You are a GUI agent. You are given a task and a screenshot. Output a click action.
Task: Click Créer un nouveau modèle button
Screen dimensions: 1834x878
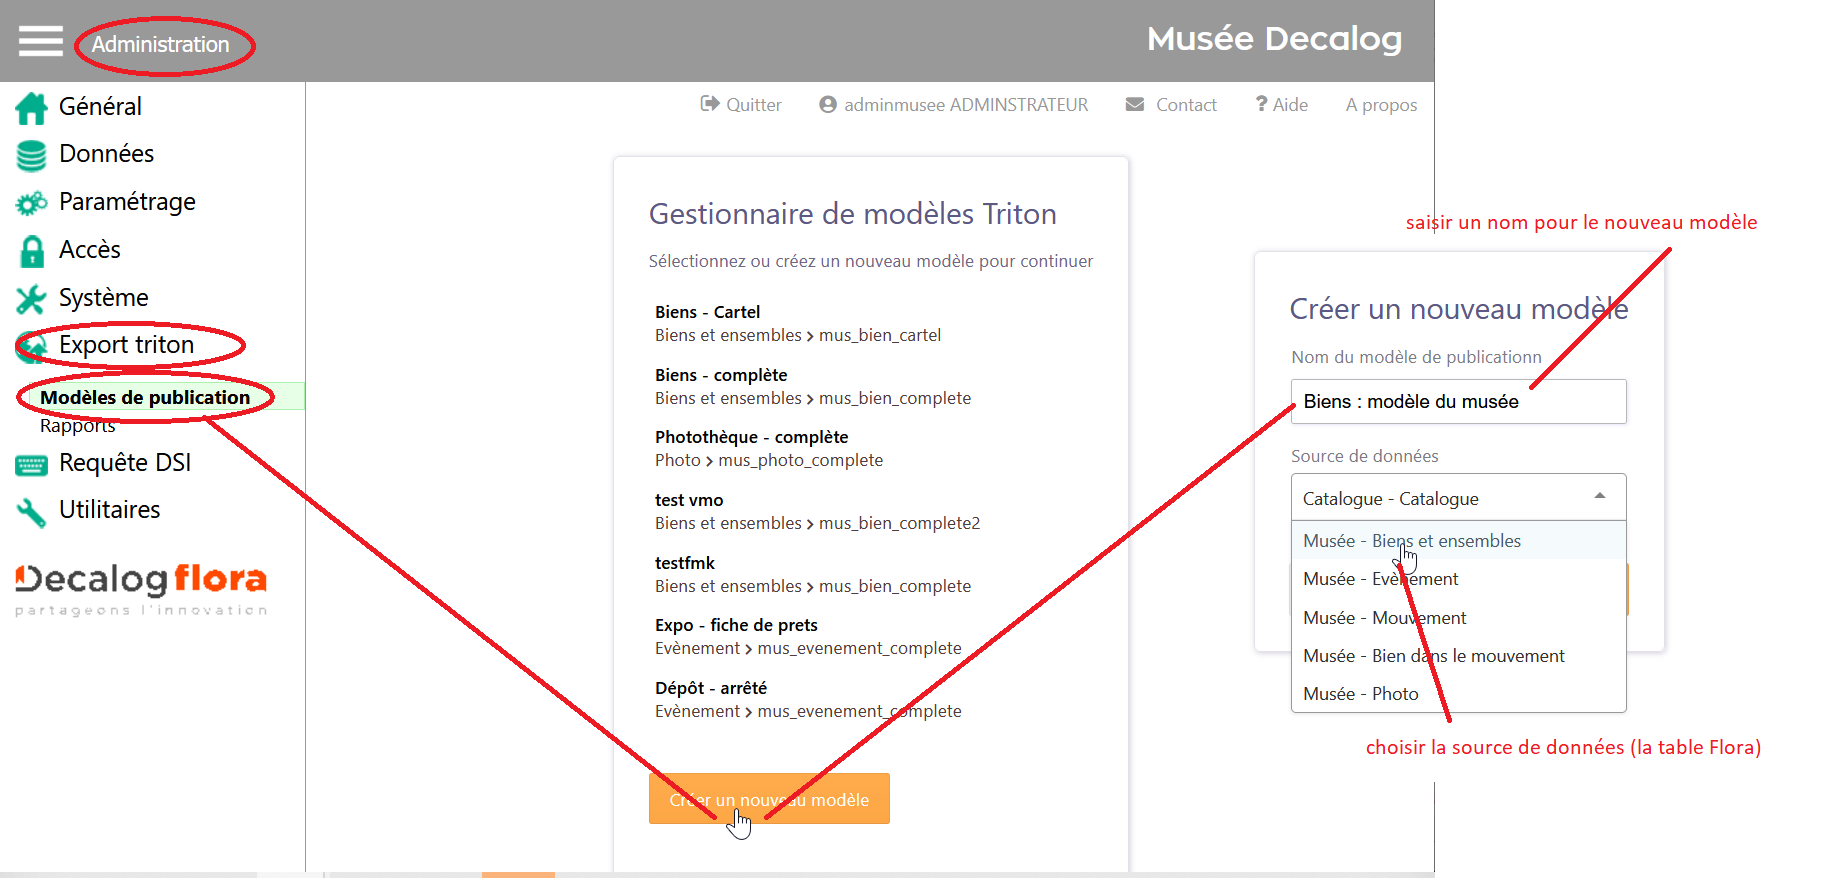(x=769, y=799)
